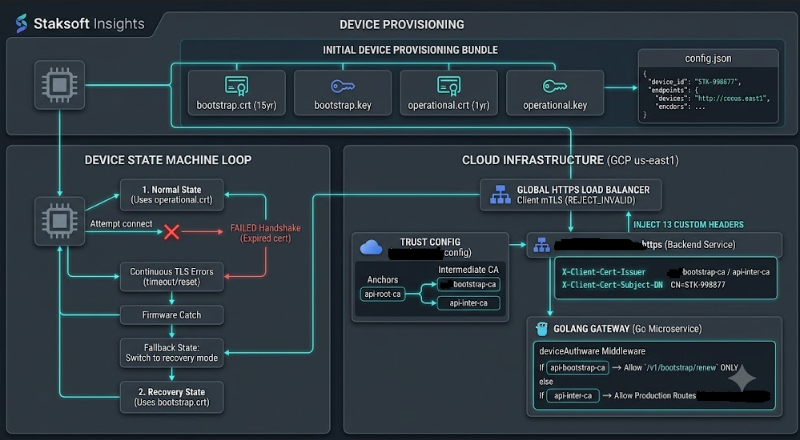Click the state machine loop chip icon
Screen dimensions: 800x440
59,221
